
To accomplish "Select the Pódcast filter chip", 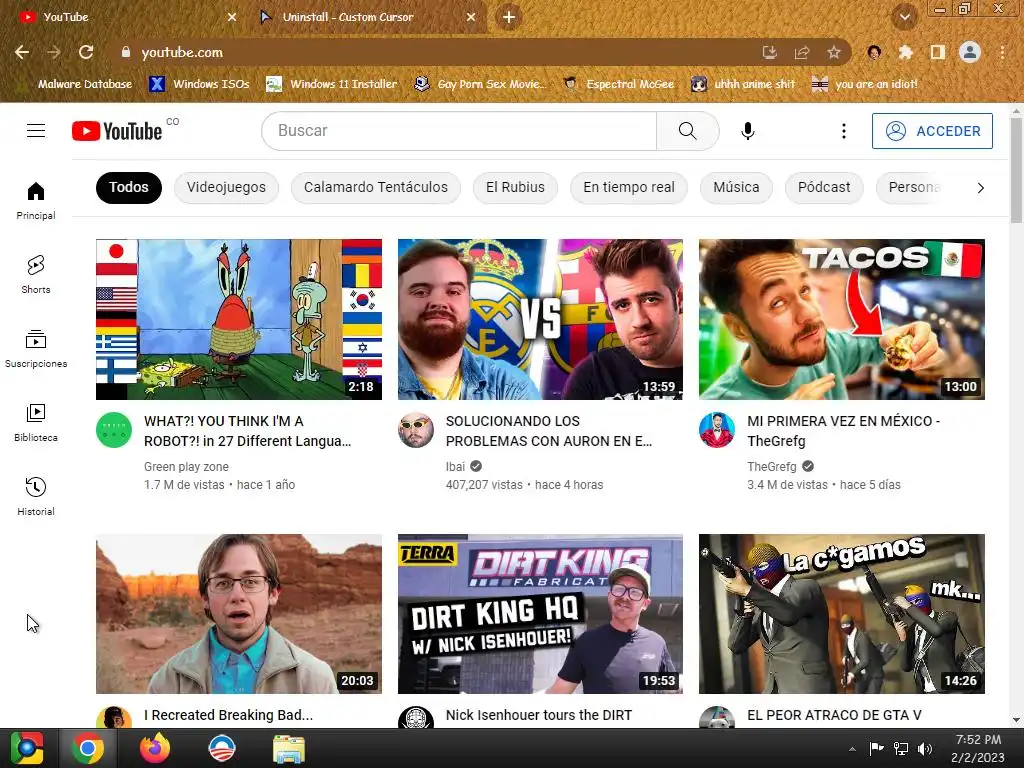I will tap(824, 187).
